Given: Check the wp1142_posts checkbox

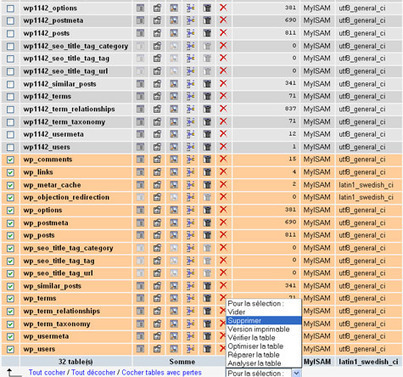Looking at the screenshot, I should point(11,34).
